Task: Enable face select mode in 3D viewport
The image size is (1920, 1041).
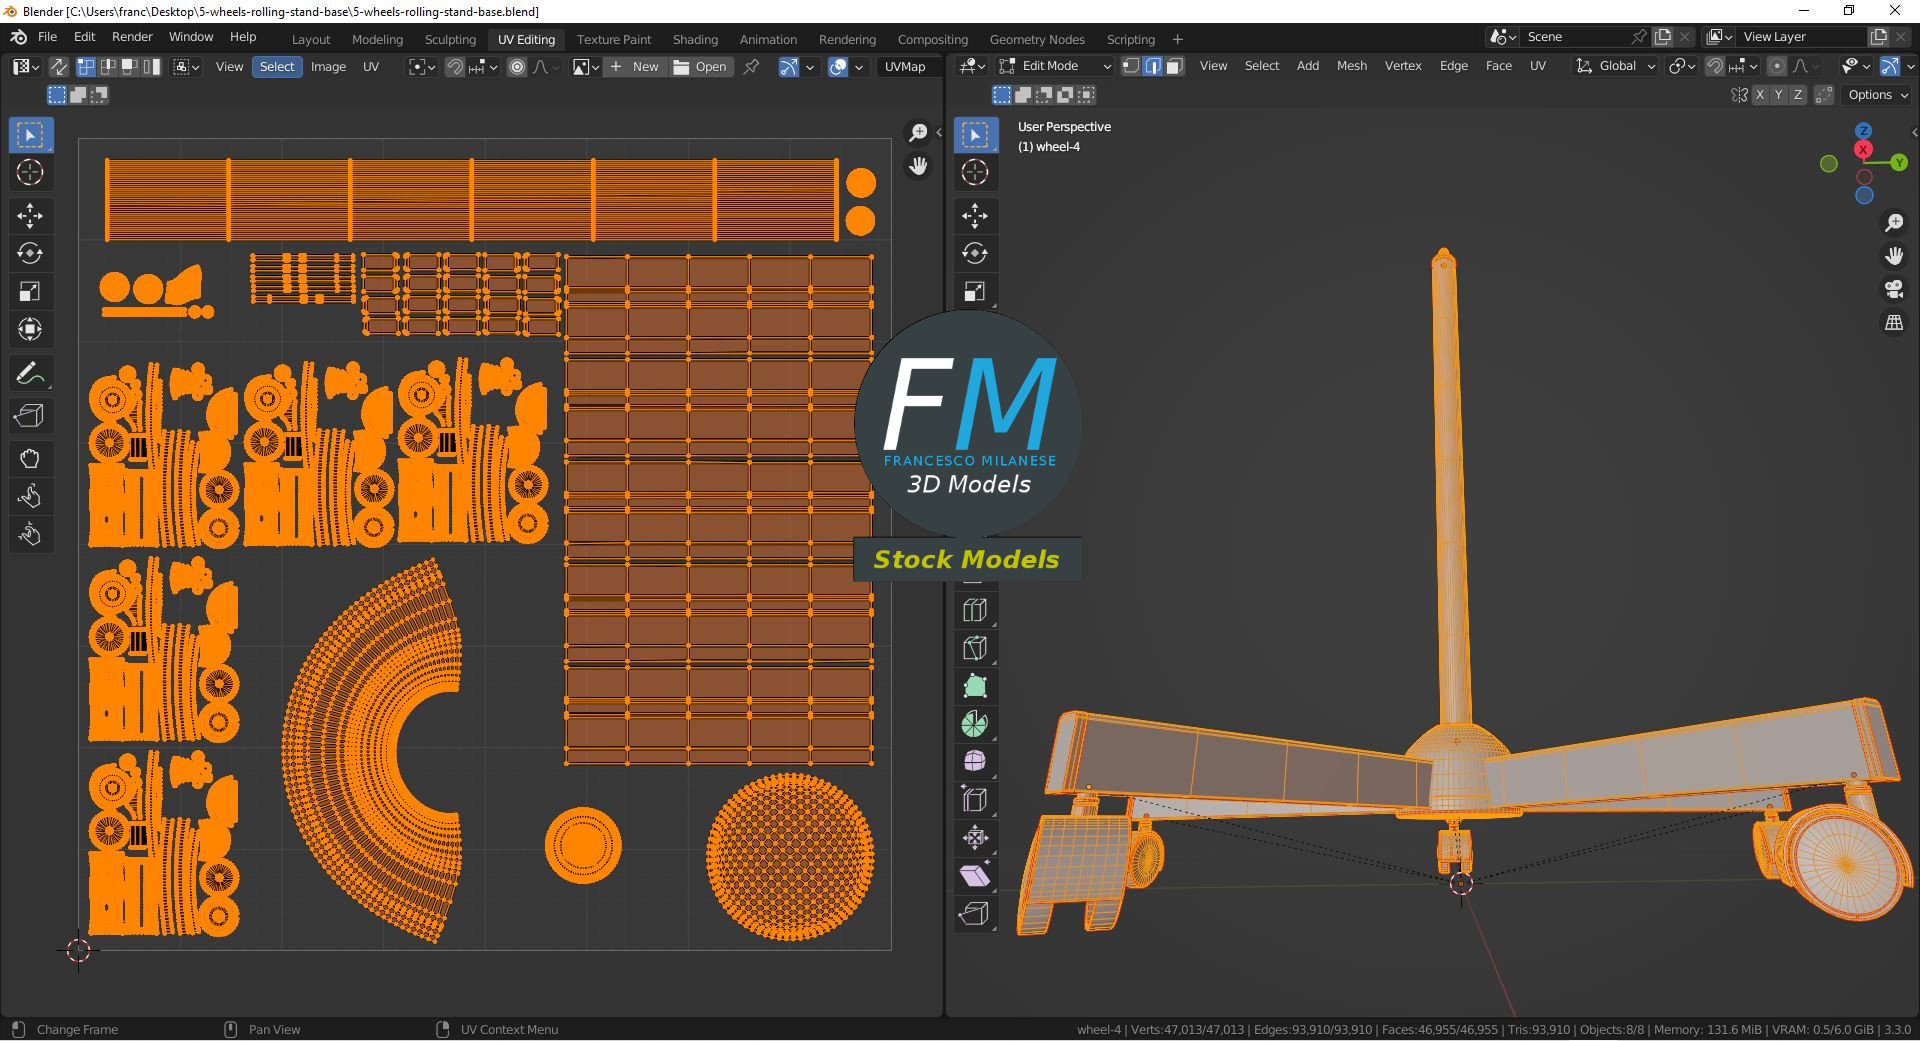Action: pyautogui.click(x=1175, y=66)
